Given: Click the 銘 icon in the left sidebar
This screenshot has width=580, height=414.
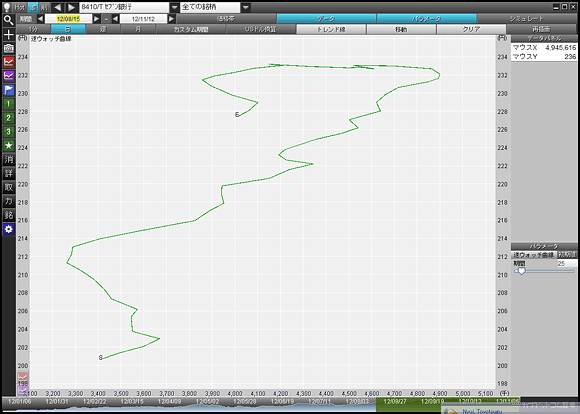Looking at the screenshot, I should [x=9, y=215].
